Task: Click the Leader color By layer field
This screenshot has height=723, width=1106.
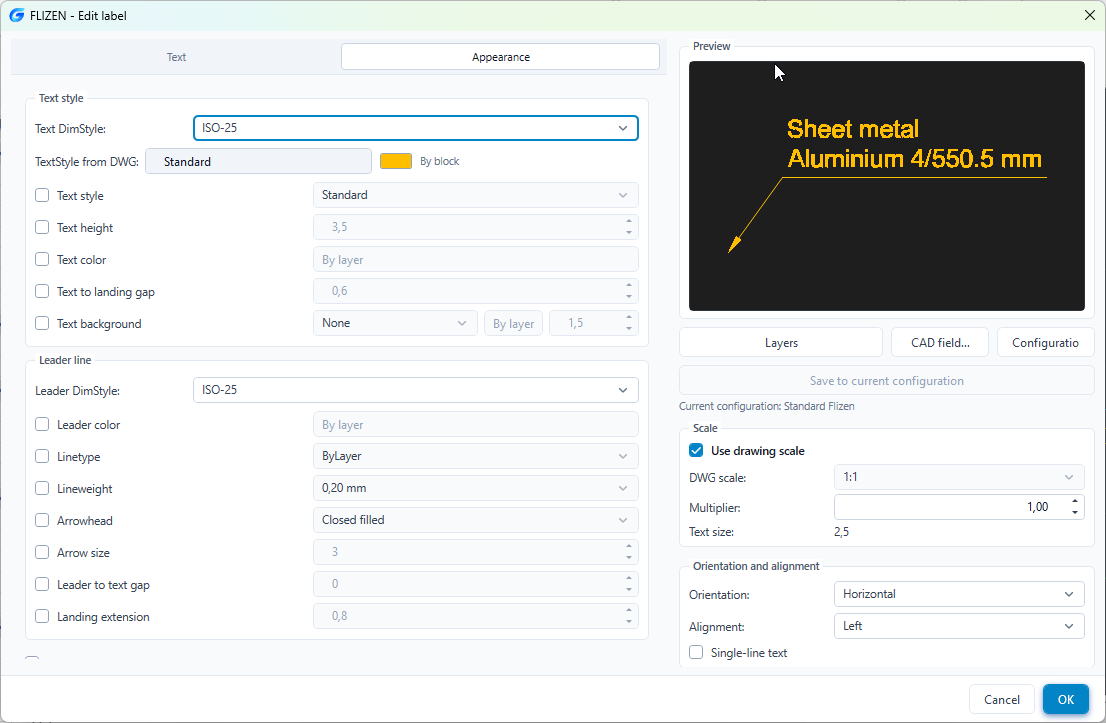Action: (x=475, y=425)
